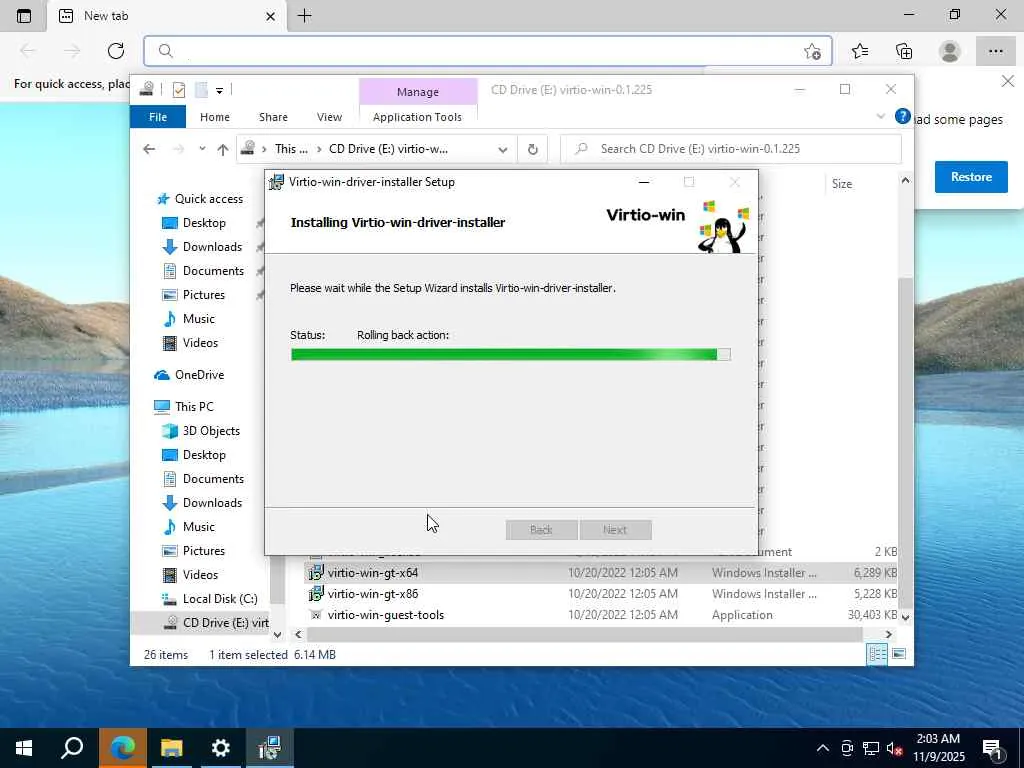Open Edge profile avatar
The width and height of the screenshot is (1024, 768).
(949, 51)
